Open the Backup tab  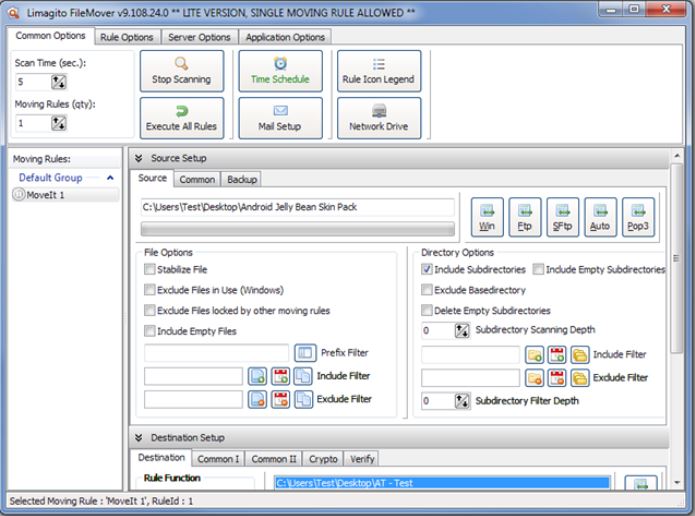point(242,180)
